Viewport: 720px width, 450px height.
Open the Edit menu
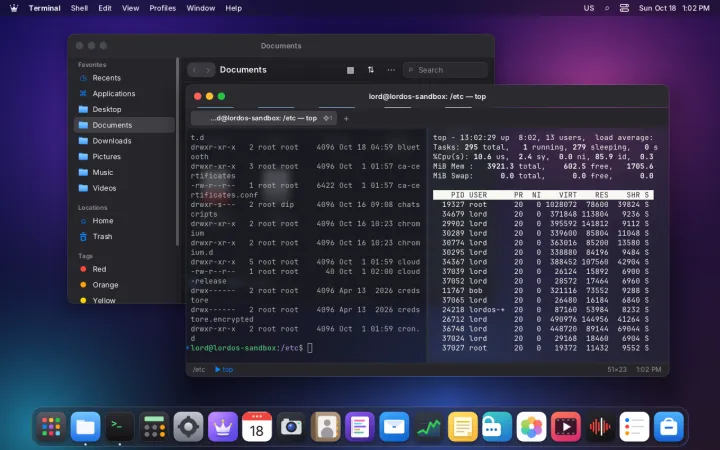tap(105, 8)
